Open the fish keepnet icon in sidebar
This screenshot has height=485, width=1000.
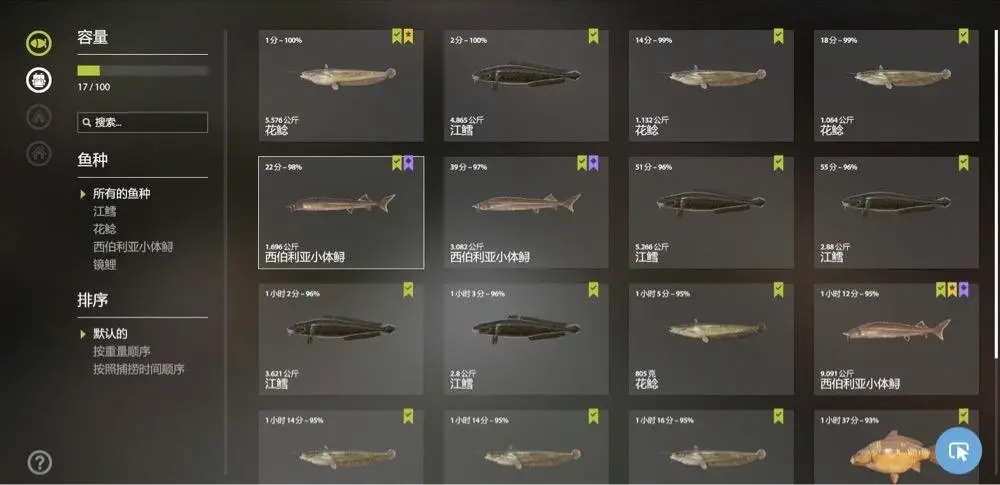[x=39, y=43]
